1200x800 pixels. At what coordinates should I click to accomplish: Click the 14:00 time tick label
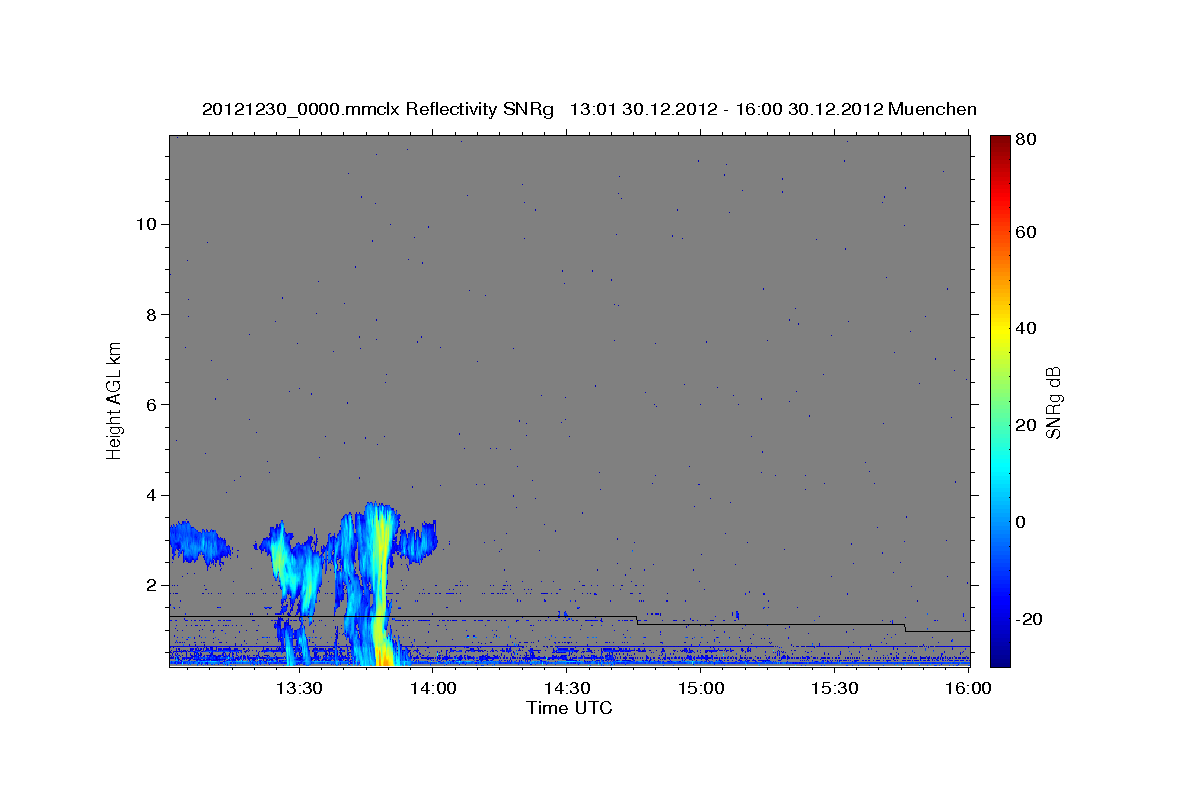(x=433, y=688)
